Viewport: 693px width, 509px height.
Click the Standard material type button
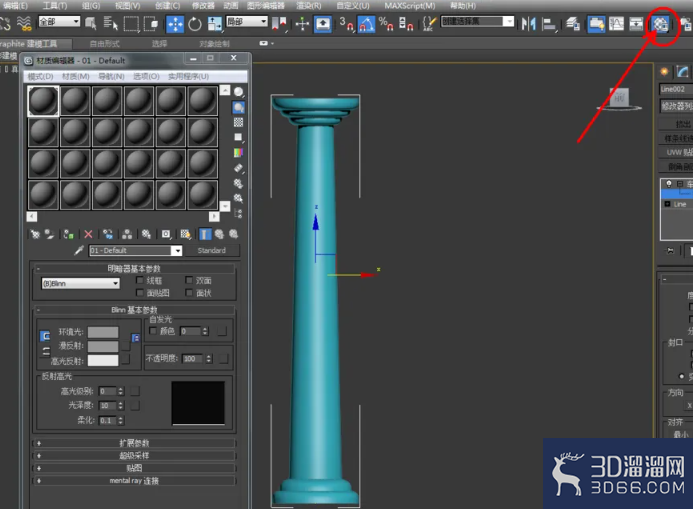(212, 251)
